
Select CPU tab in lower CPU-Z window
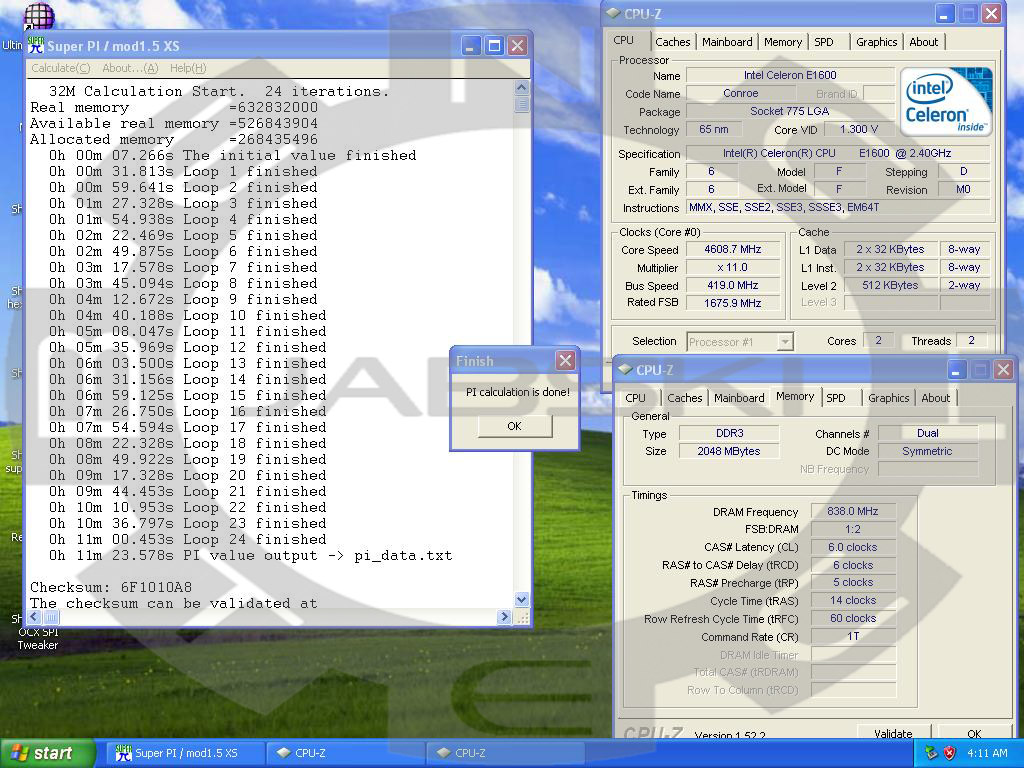coord(635,398)
